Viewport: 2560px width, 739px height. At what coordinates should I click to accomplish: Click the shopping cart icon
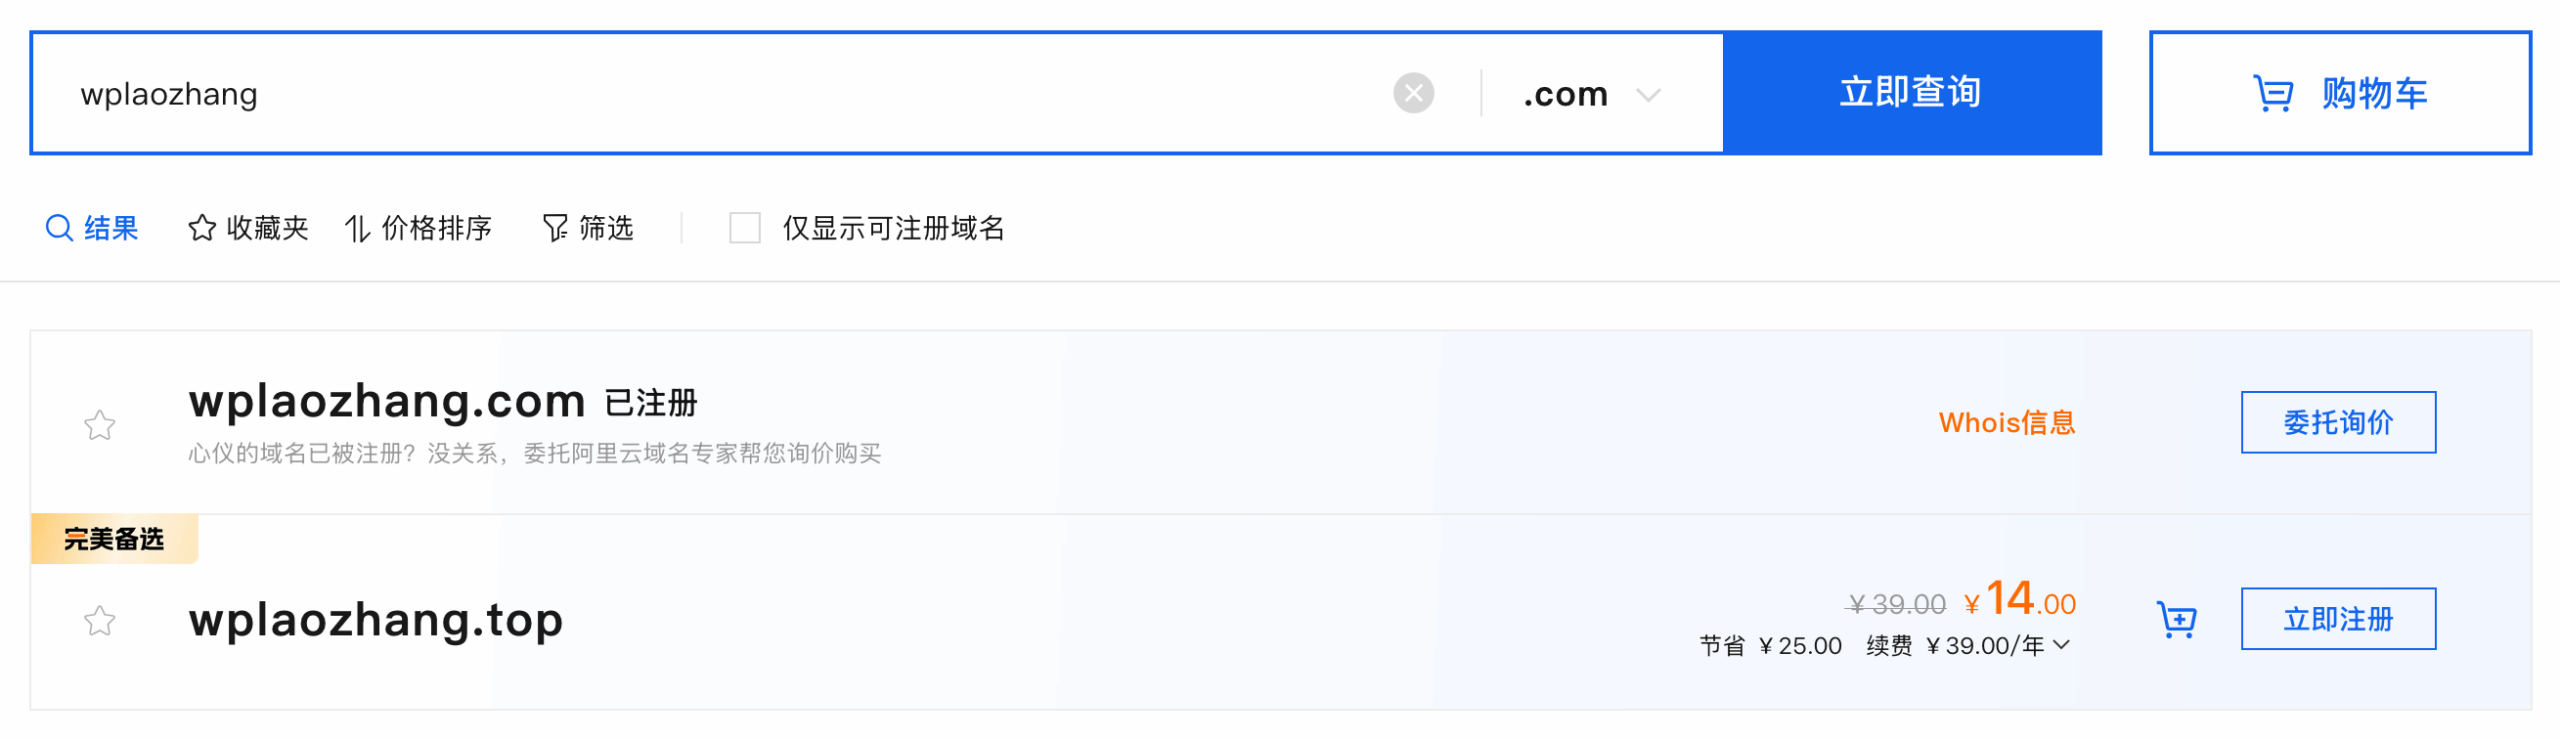pyautogui.click(x=2272, y=94)
